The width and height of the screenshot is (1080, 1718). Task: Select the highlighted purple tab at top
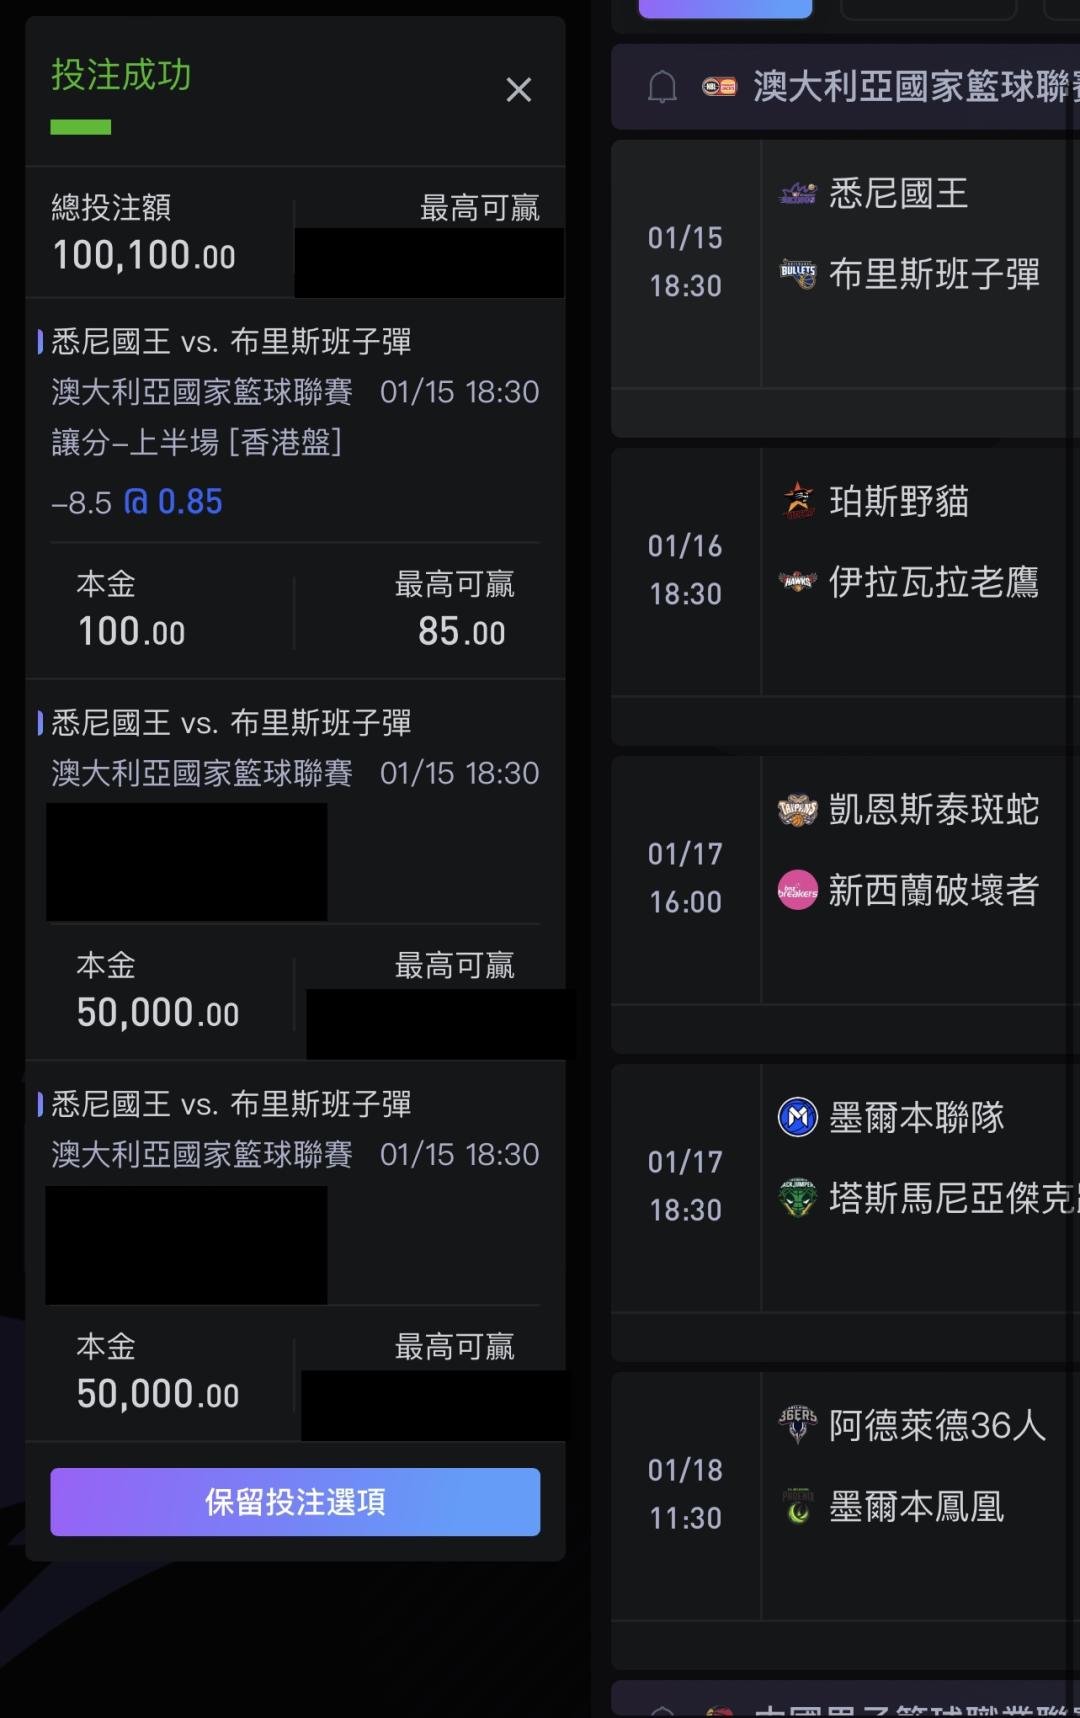[x=725, y=8]
